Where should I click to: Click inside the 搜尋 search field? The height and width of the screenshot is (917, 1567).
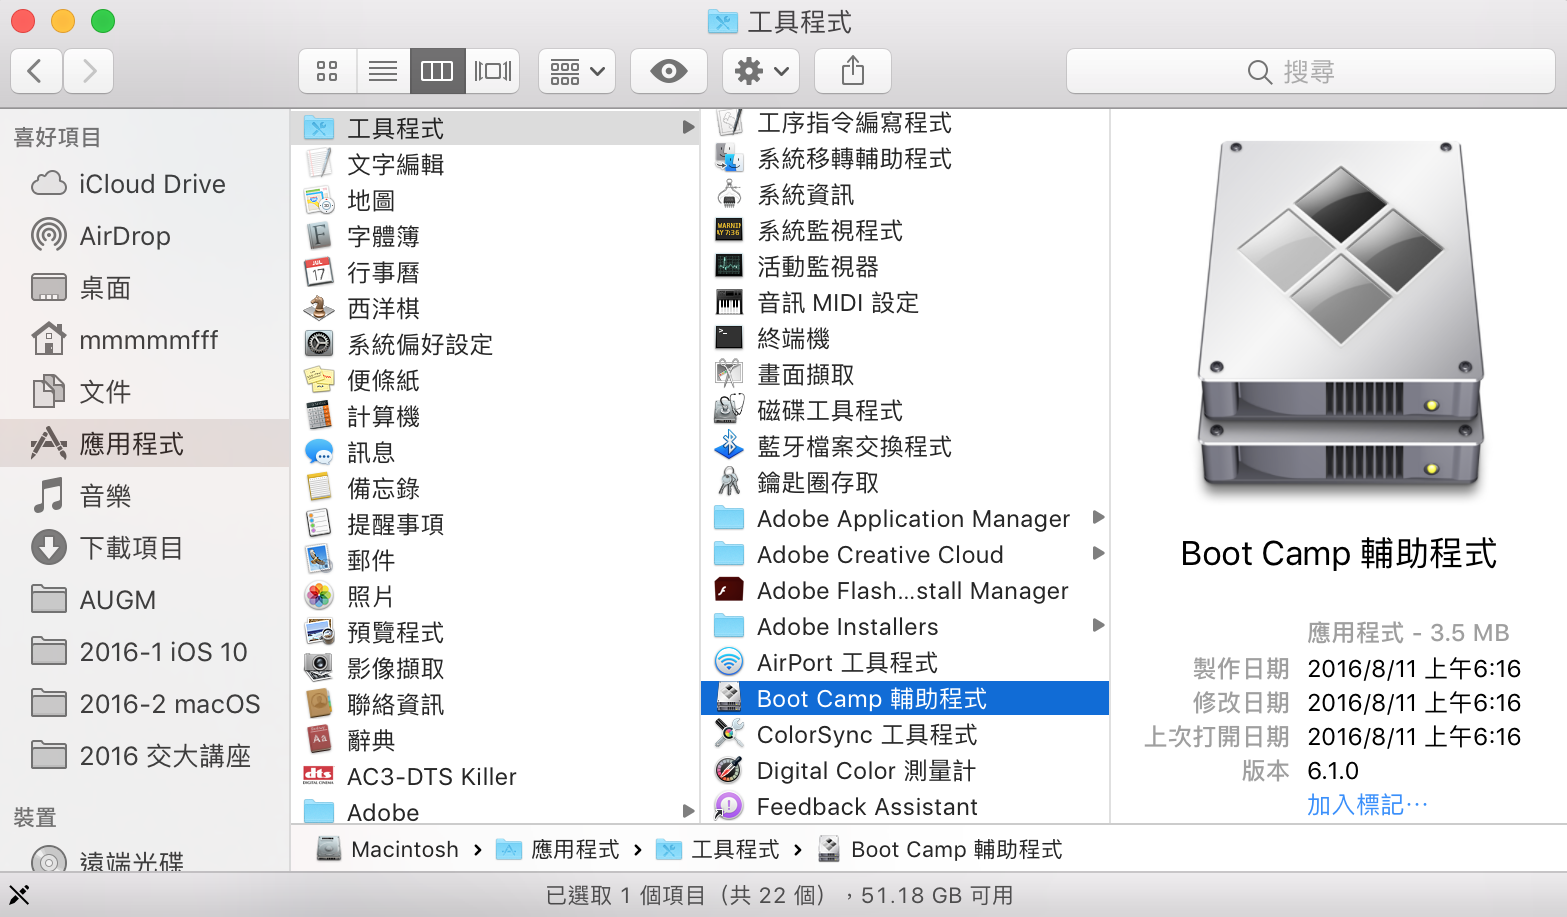(1310, 72)
